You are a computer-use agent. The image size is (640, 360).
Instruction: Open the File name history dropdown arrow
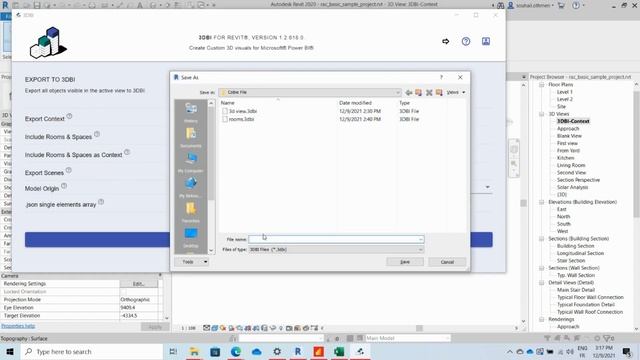point(420,239)
